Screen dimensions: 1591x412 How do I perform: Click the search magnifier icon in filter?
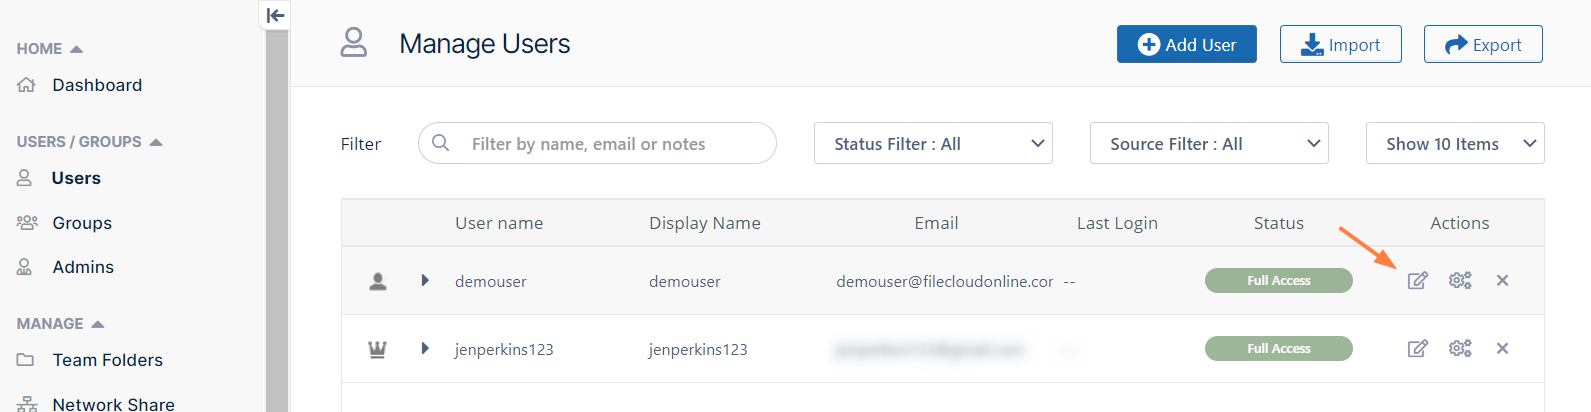click(440, 143)
